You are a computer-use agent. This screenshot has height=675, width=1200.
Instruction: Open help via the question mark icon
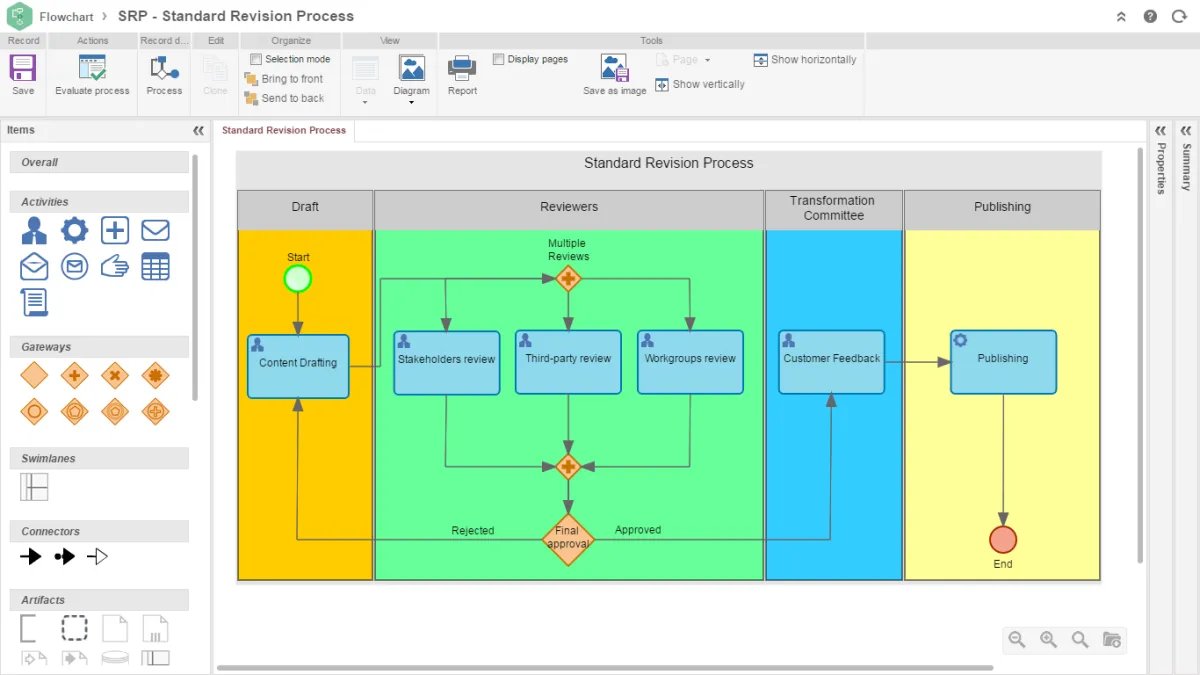(x=1151, y=17)
